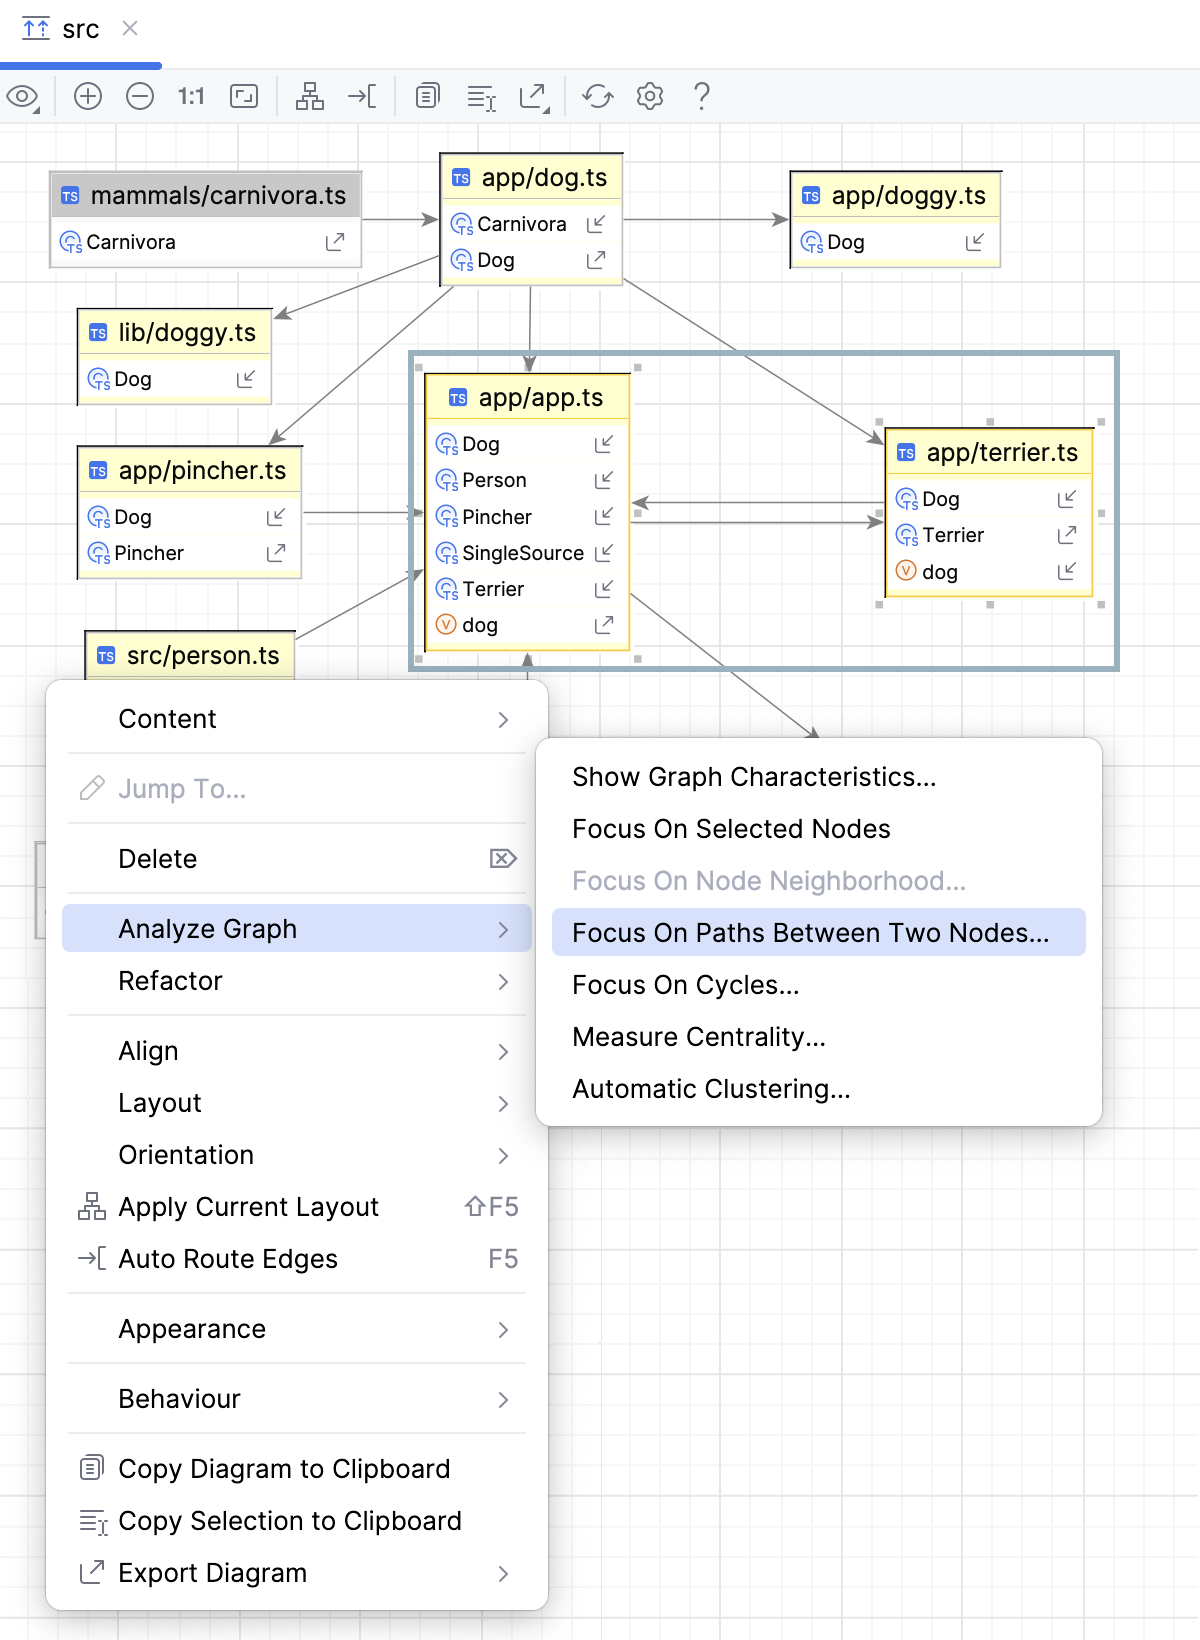Open the Analyze Graph submenu

click(297, 929)
